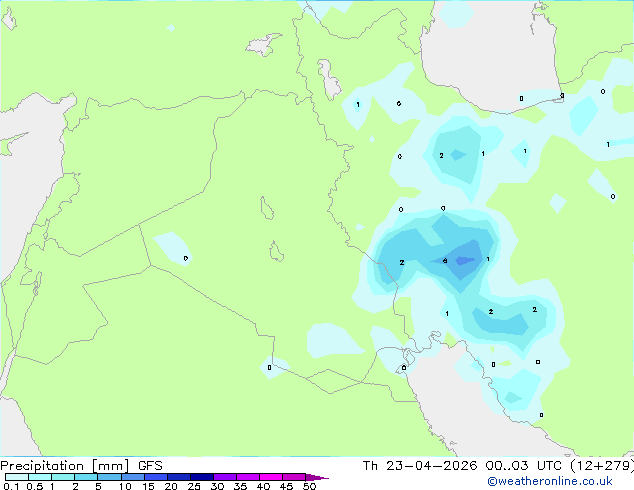The image size is (634, 490).
Task: Click the 5–10 mm legend swatch
Action: 109,477
